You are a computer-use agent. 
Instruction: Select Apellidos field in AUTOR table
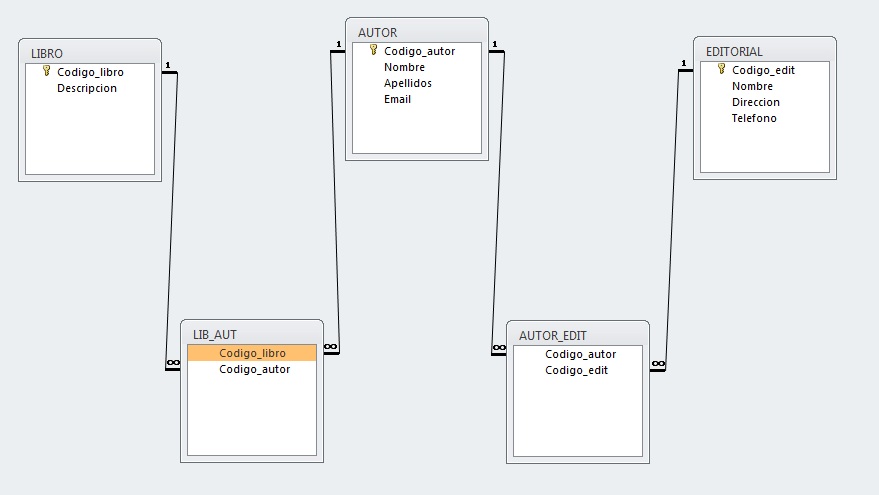[x=408, y=83]
